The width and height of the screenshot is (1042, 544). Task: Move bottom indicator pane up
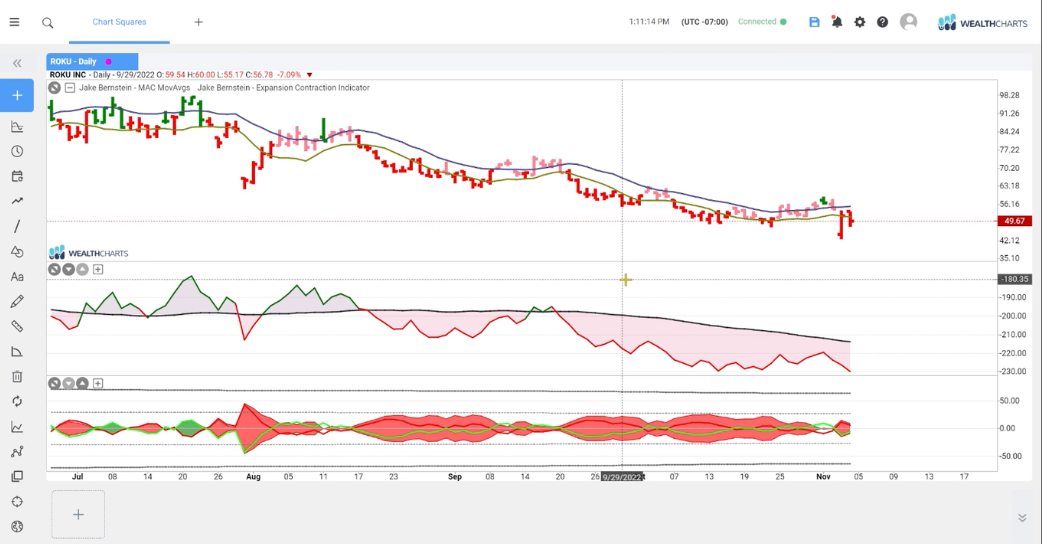tap(82, 384)
